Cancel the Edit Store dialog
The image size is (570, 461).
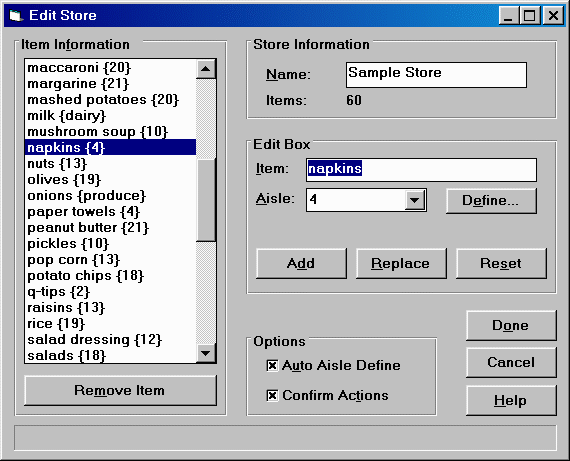pos(511,362)
